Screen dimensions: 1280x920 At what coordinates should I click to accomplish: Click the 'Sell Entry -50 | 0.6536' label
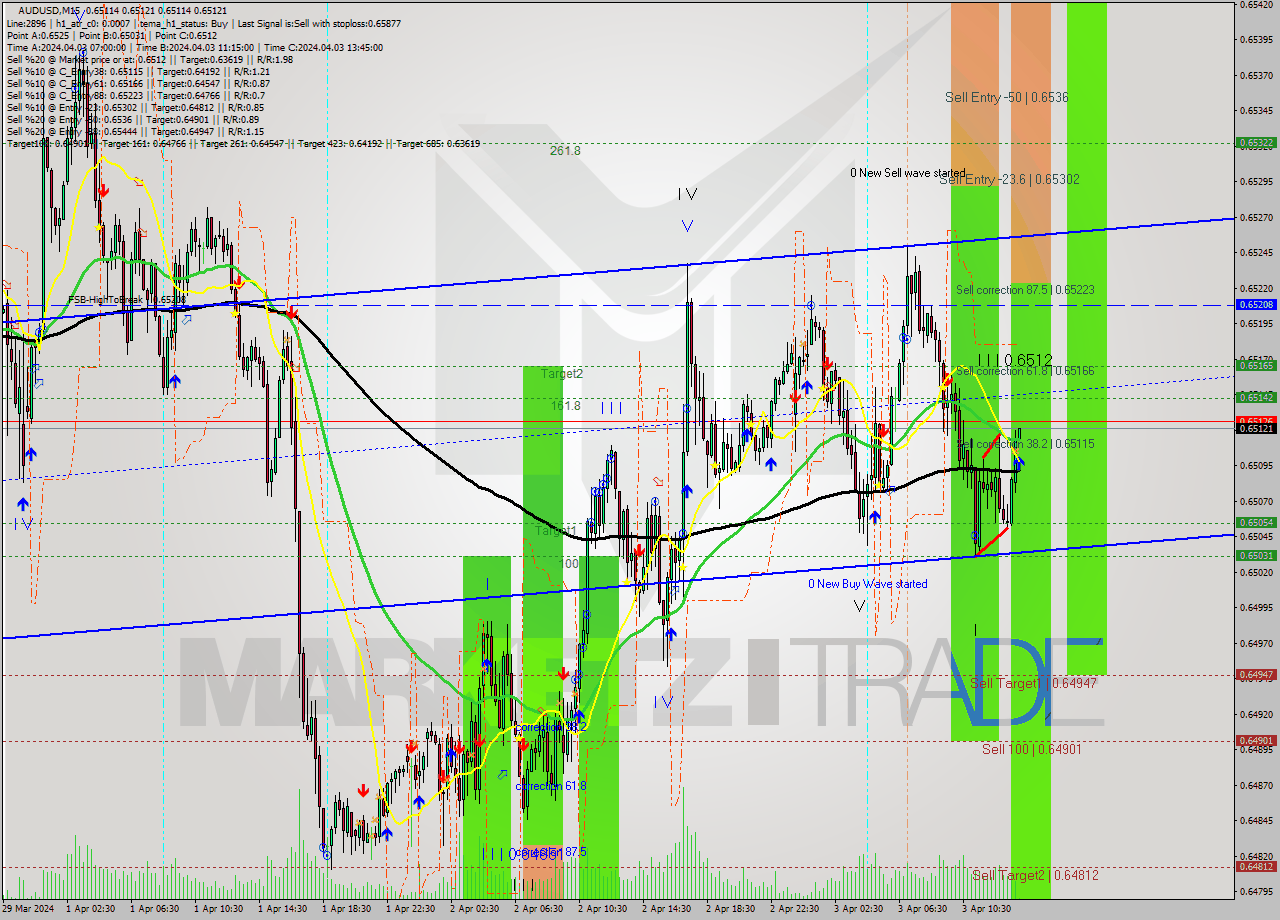tap(1006, 97)
